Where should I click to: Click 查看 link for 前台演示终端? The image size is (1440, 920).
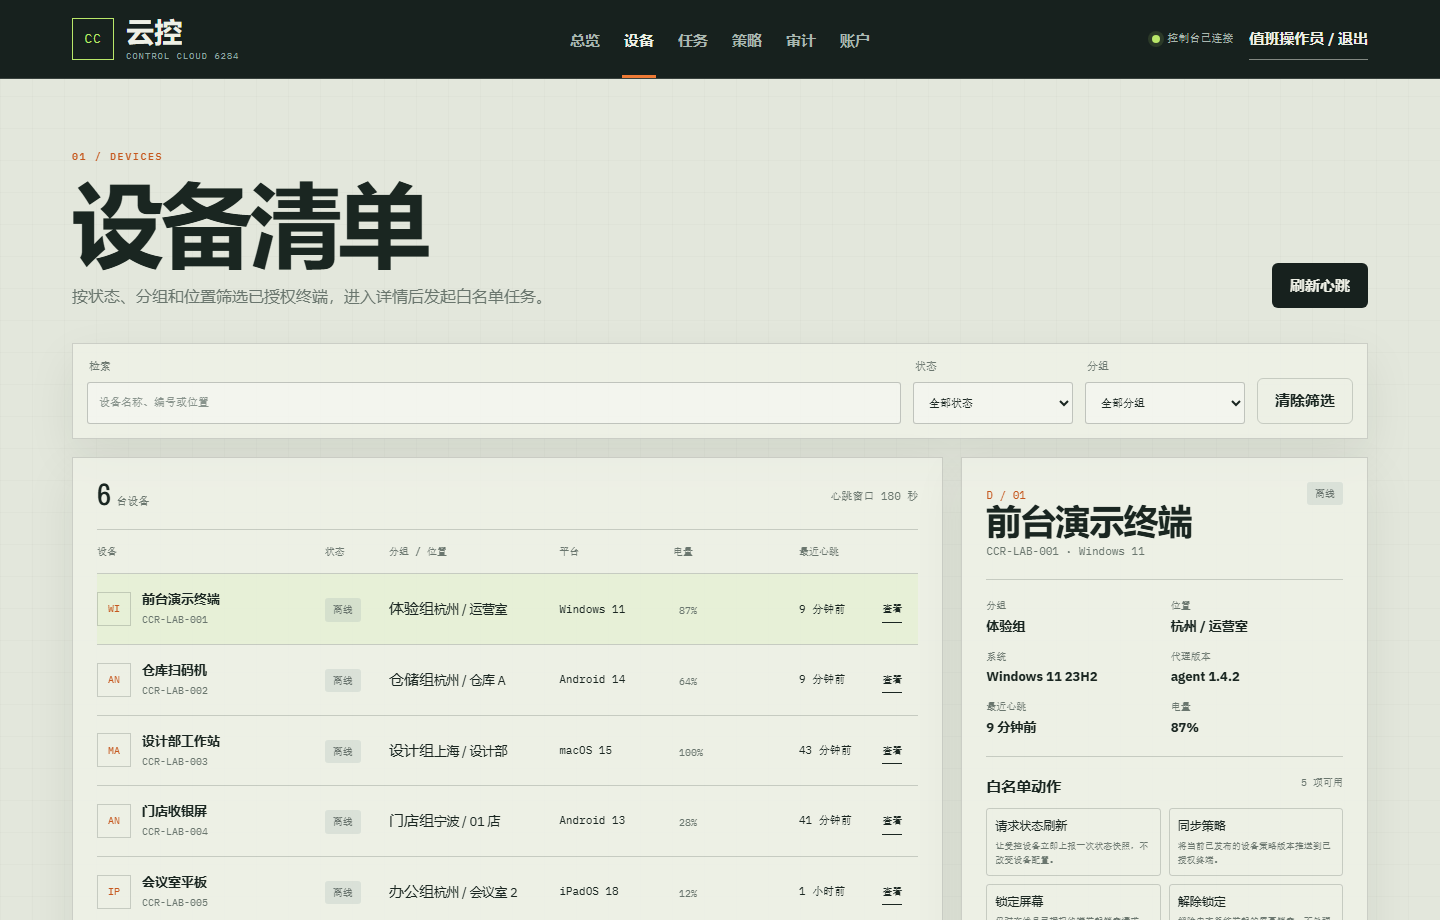892,609
